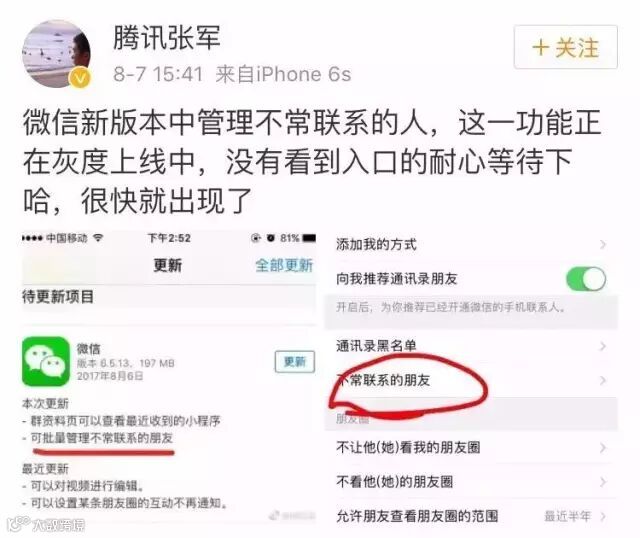The height and width of the screenshot is (538, 640).
Task: Toggle 向我推荐通讯录朋友 switch off
Action: [x=586, y=279]
